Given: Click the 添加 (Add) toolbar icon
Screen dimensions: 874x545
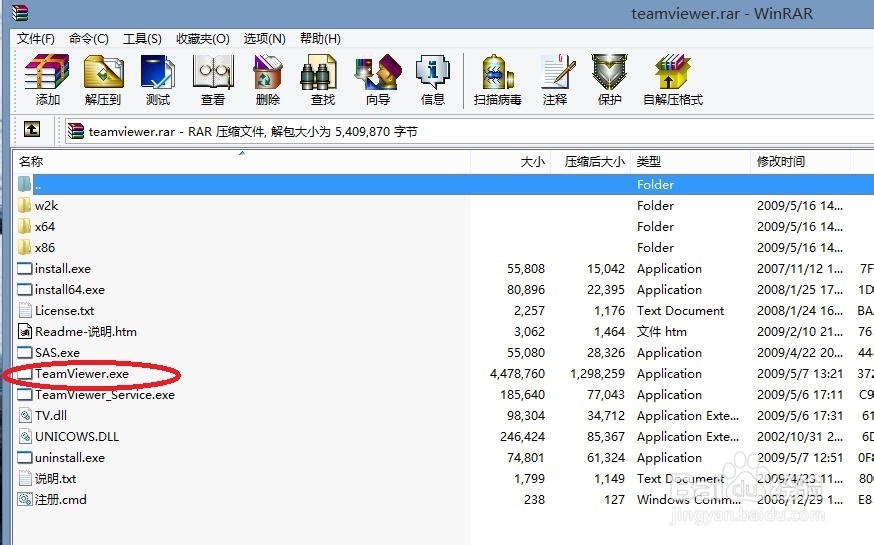Looking at the screenshot, I should pos(47,71).
